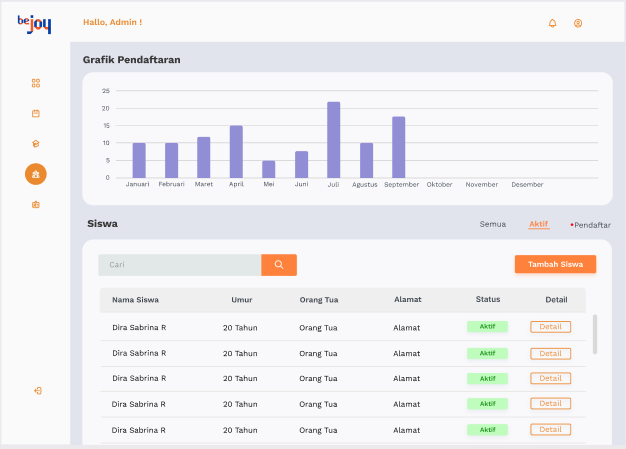Open the briefcase icon in sidebar

[x=36, y=205]
